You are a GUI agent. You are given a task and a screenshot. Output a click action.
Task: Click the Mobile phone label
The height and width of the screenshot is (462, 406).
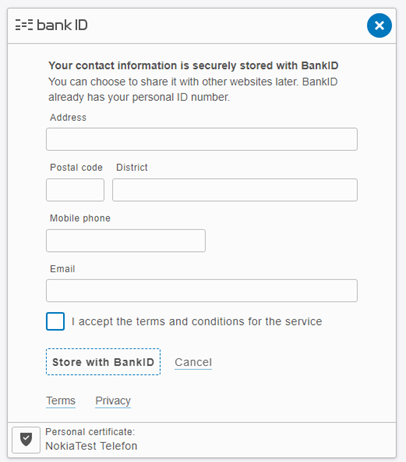pyautogui.click(x=80, y=218)
